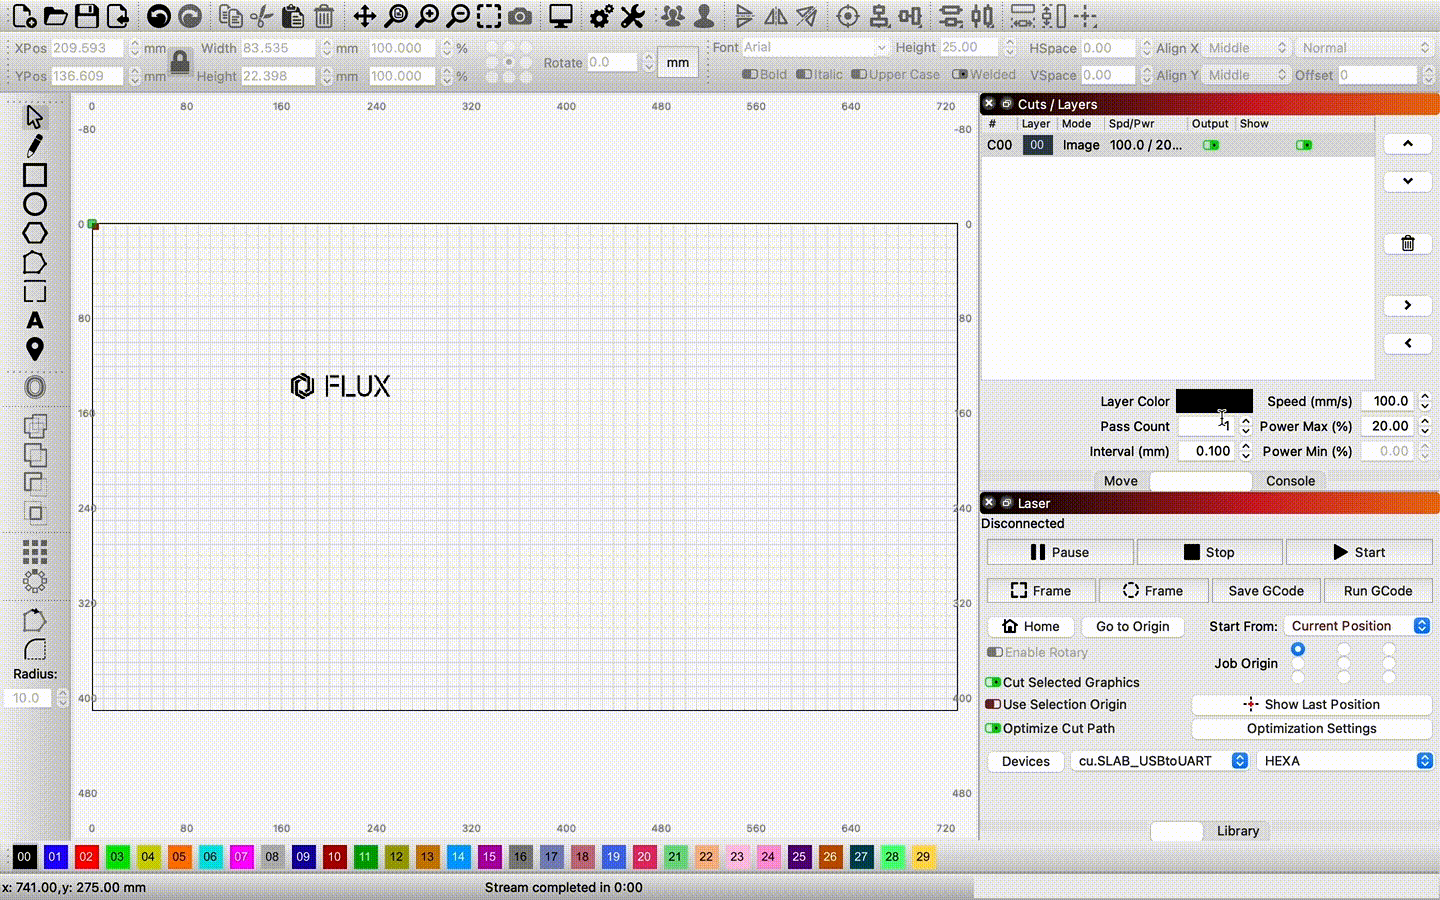Click Go to Origin
The width and height of the screenshot is (1440, 900).
click(x=1132, y=626)
